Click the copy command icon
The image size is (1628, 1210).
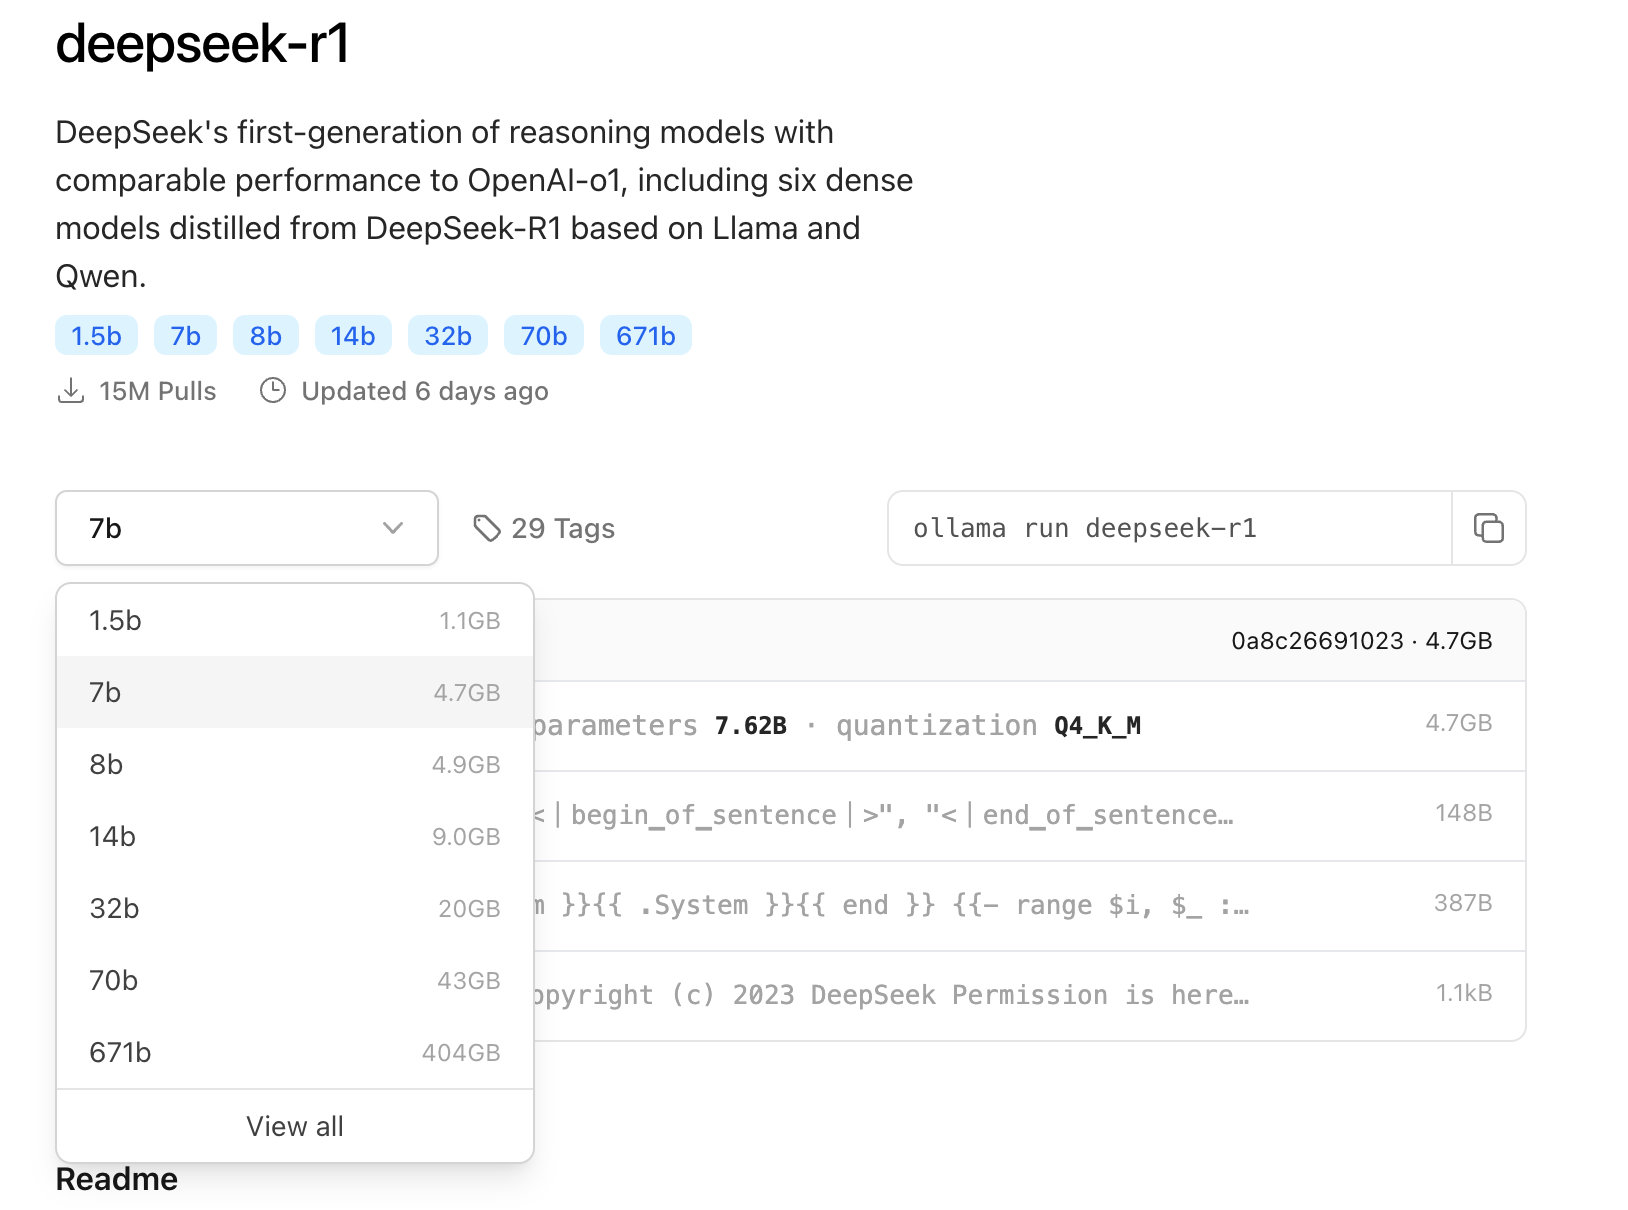point(1488,528)
